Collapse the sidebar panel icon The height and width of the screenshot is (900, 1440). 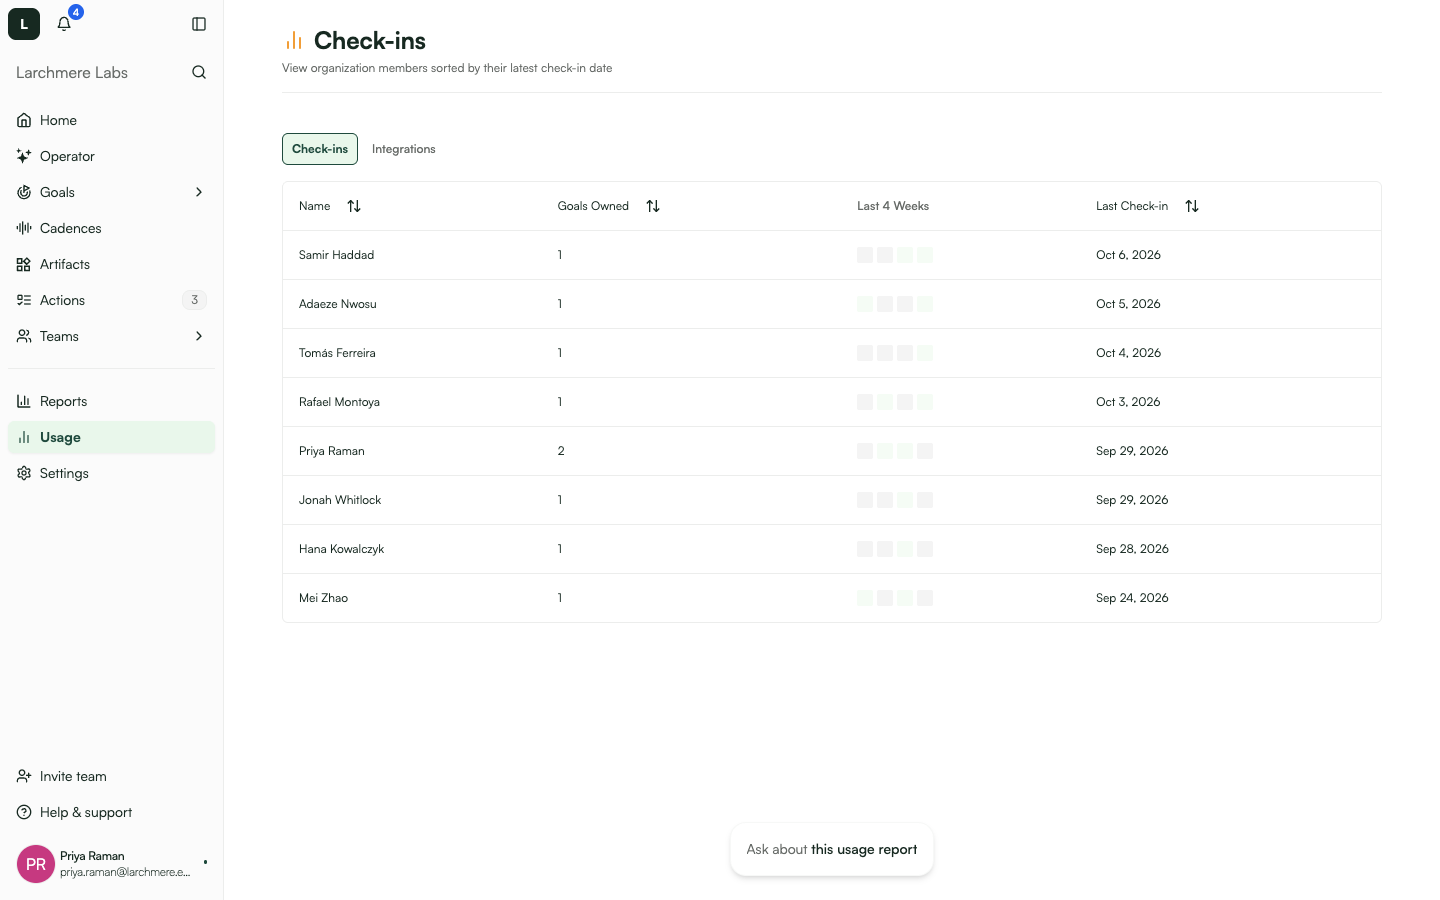[199, 24]
